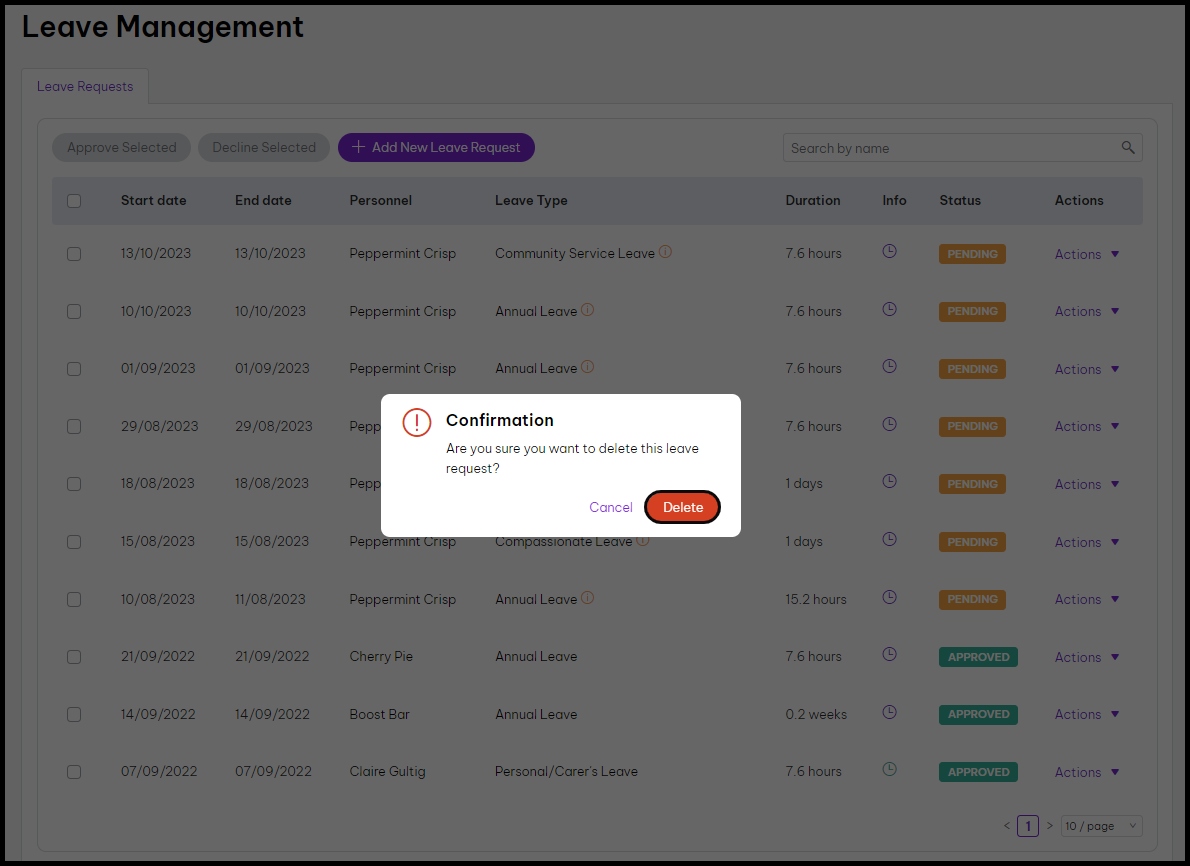Go to page 1 in pagination
This screenshot has width=1190, height=866.
point(1027,826)
